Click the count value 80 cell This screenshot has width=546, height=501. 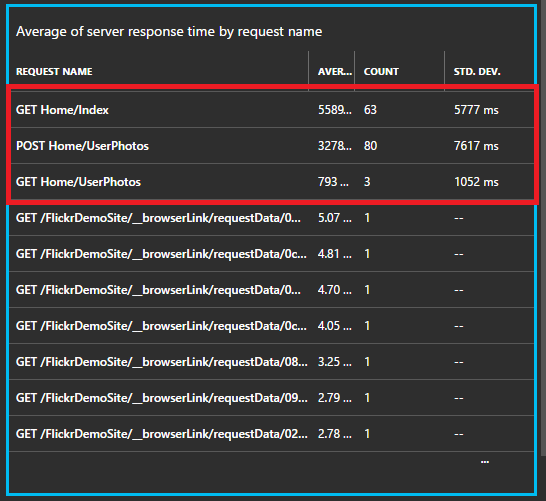pyautogui.click(x=370, y=146)
